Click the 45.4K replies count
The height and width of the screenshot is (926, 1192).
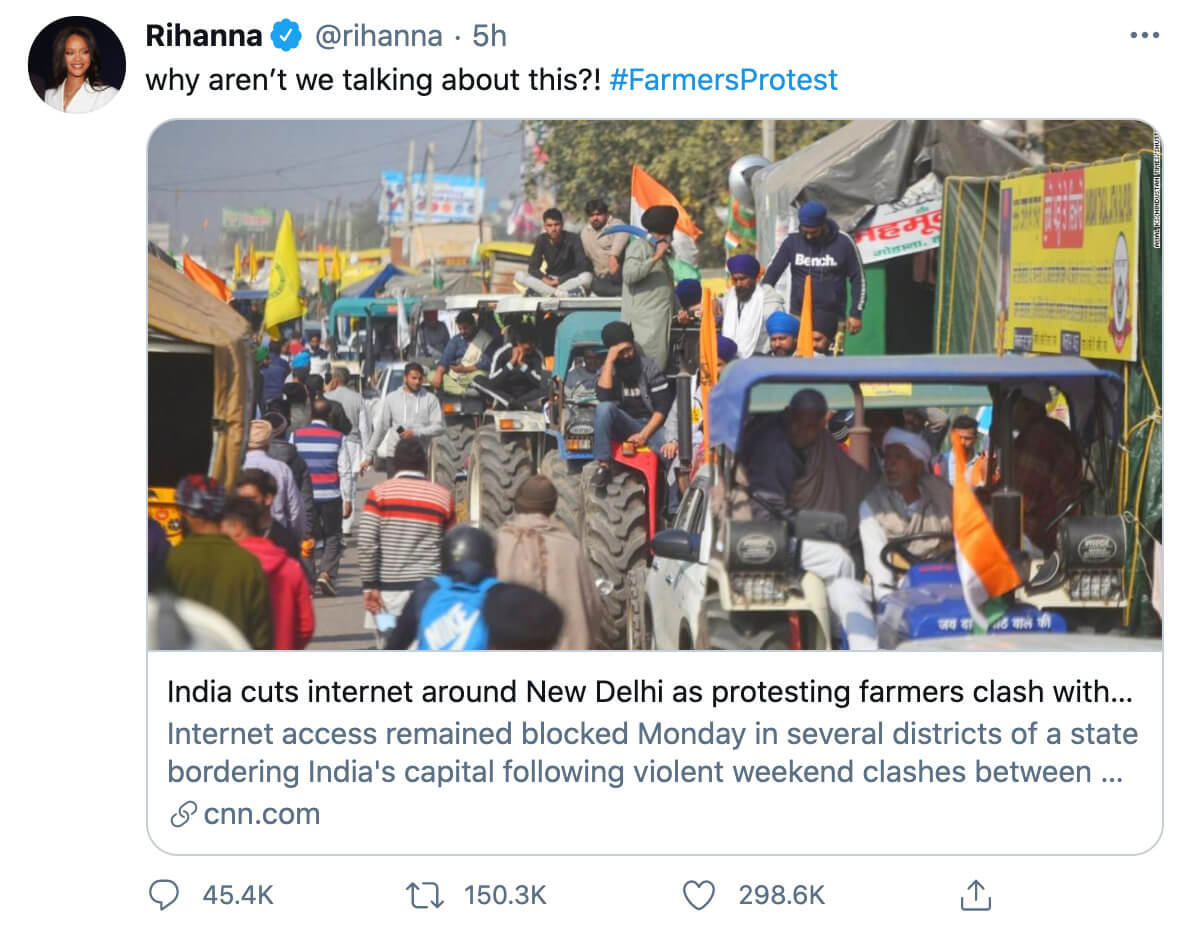click(238, 895)
